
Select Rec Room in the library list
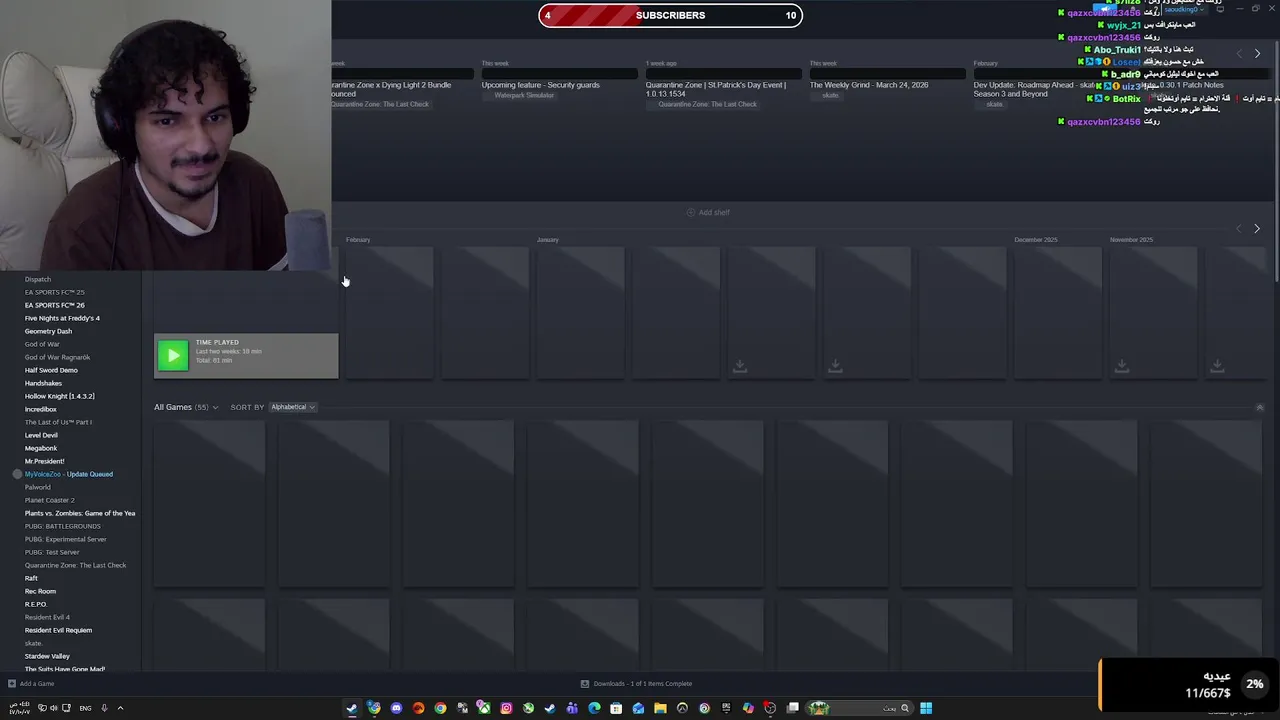[40, 591]
